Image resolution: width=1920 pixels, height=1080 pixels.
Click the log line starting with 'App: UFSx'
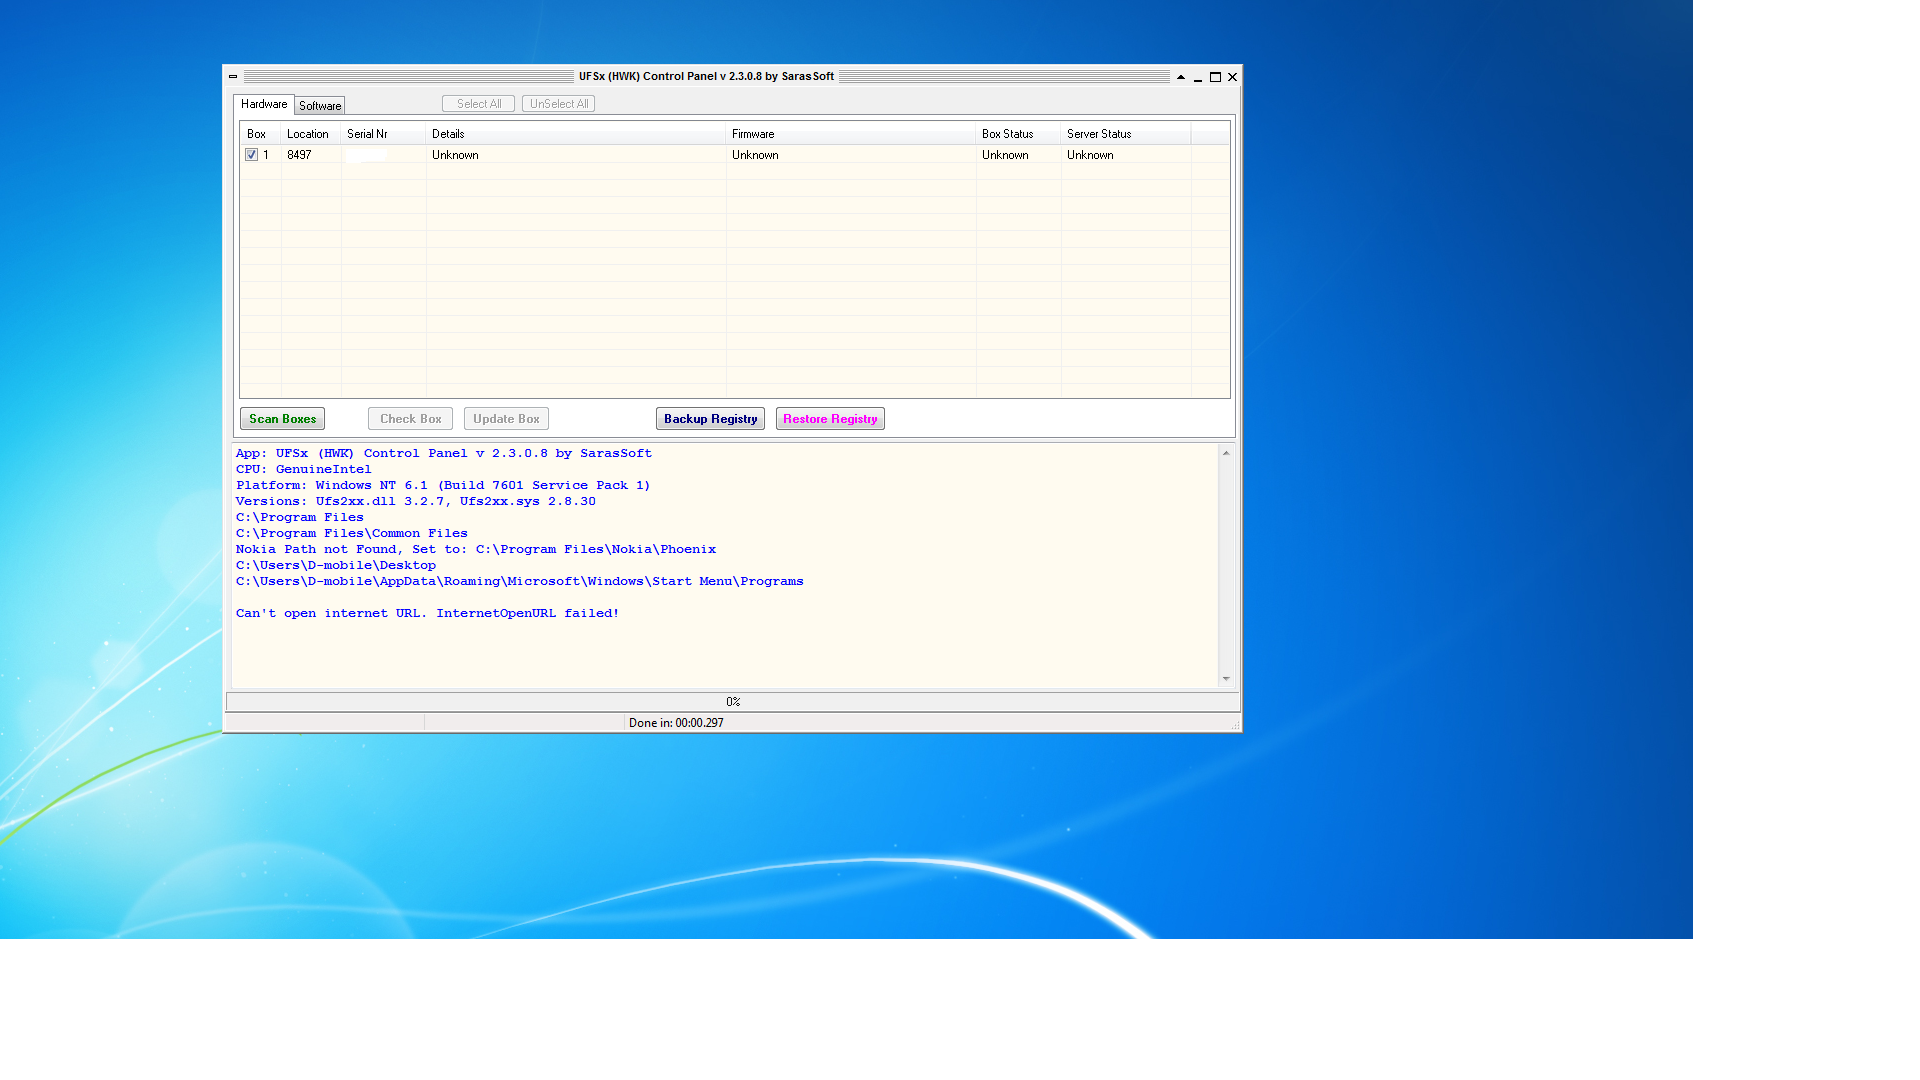(444, 453)
